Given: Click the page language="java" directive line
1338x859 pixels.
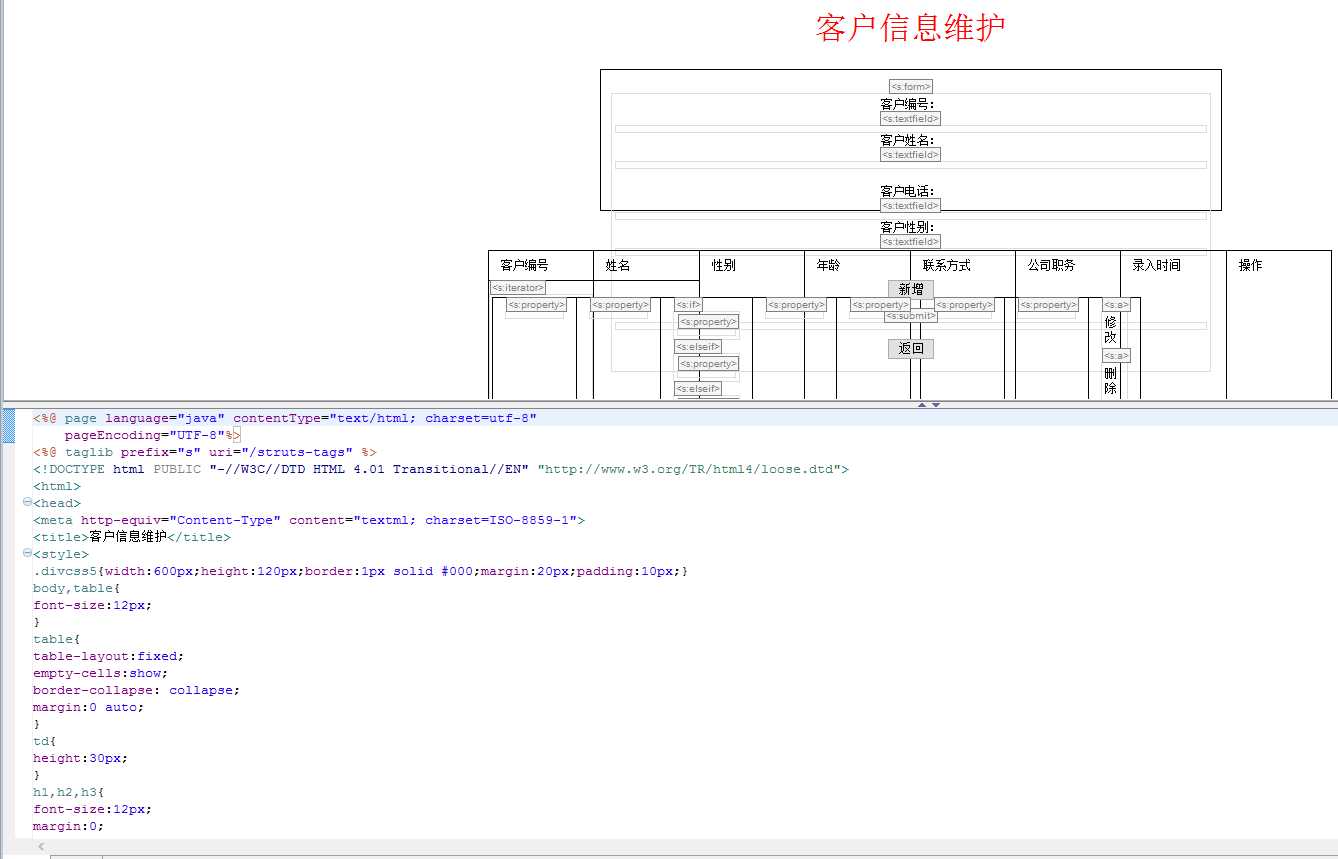Looking at the screenshot, I should (285, 418).
